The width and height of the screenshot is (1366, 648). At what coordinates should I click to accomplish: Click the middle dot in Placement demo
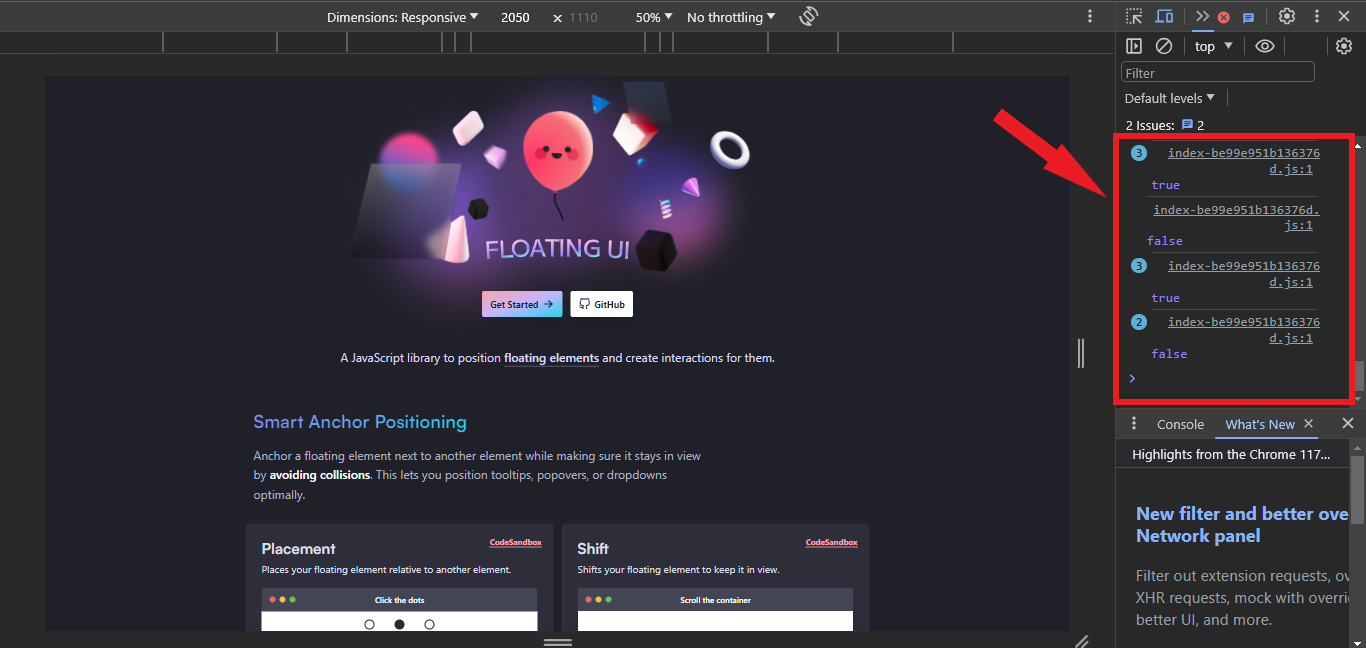399,623
